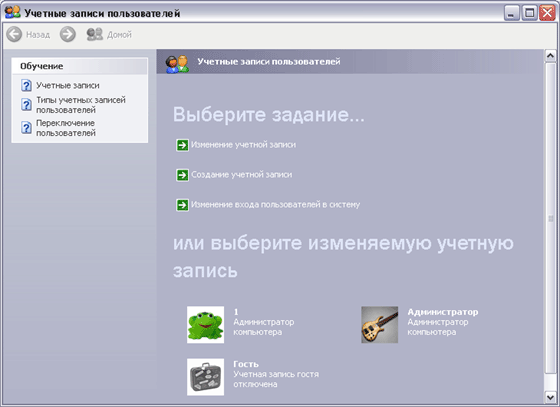The height and width of the screenshot is (407, 560).
Task: Open the 'Администратор' account name
Action: 443,312
